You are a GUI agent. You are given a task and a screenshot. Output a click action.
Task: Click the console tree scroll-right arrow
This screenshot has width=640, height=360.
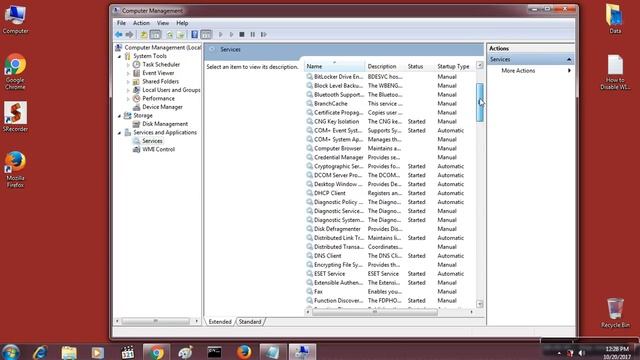click(197, 321)
